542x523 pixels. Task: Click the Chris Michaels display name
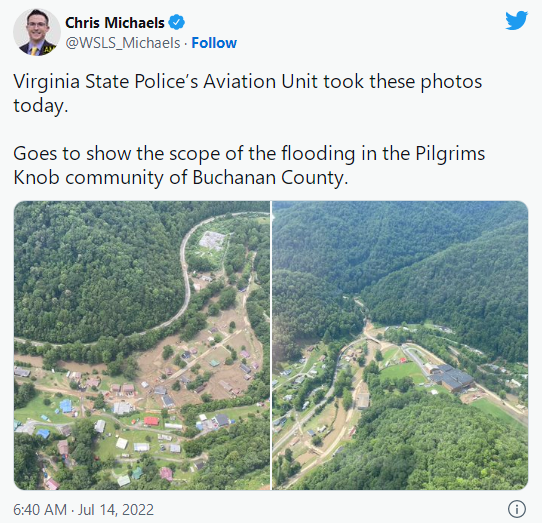coord(115,23)
